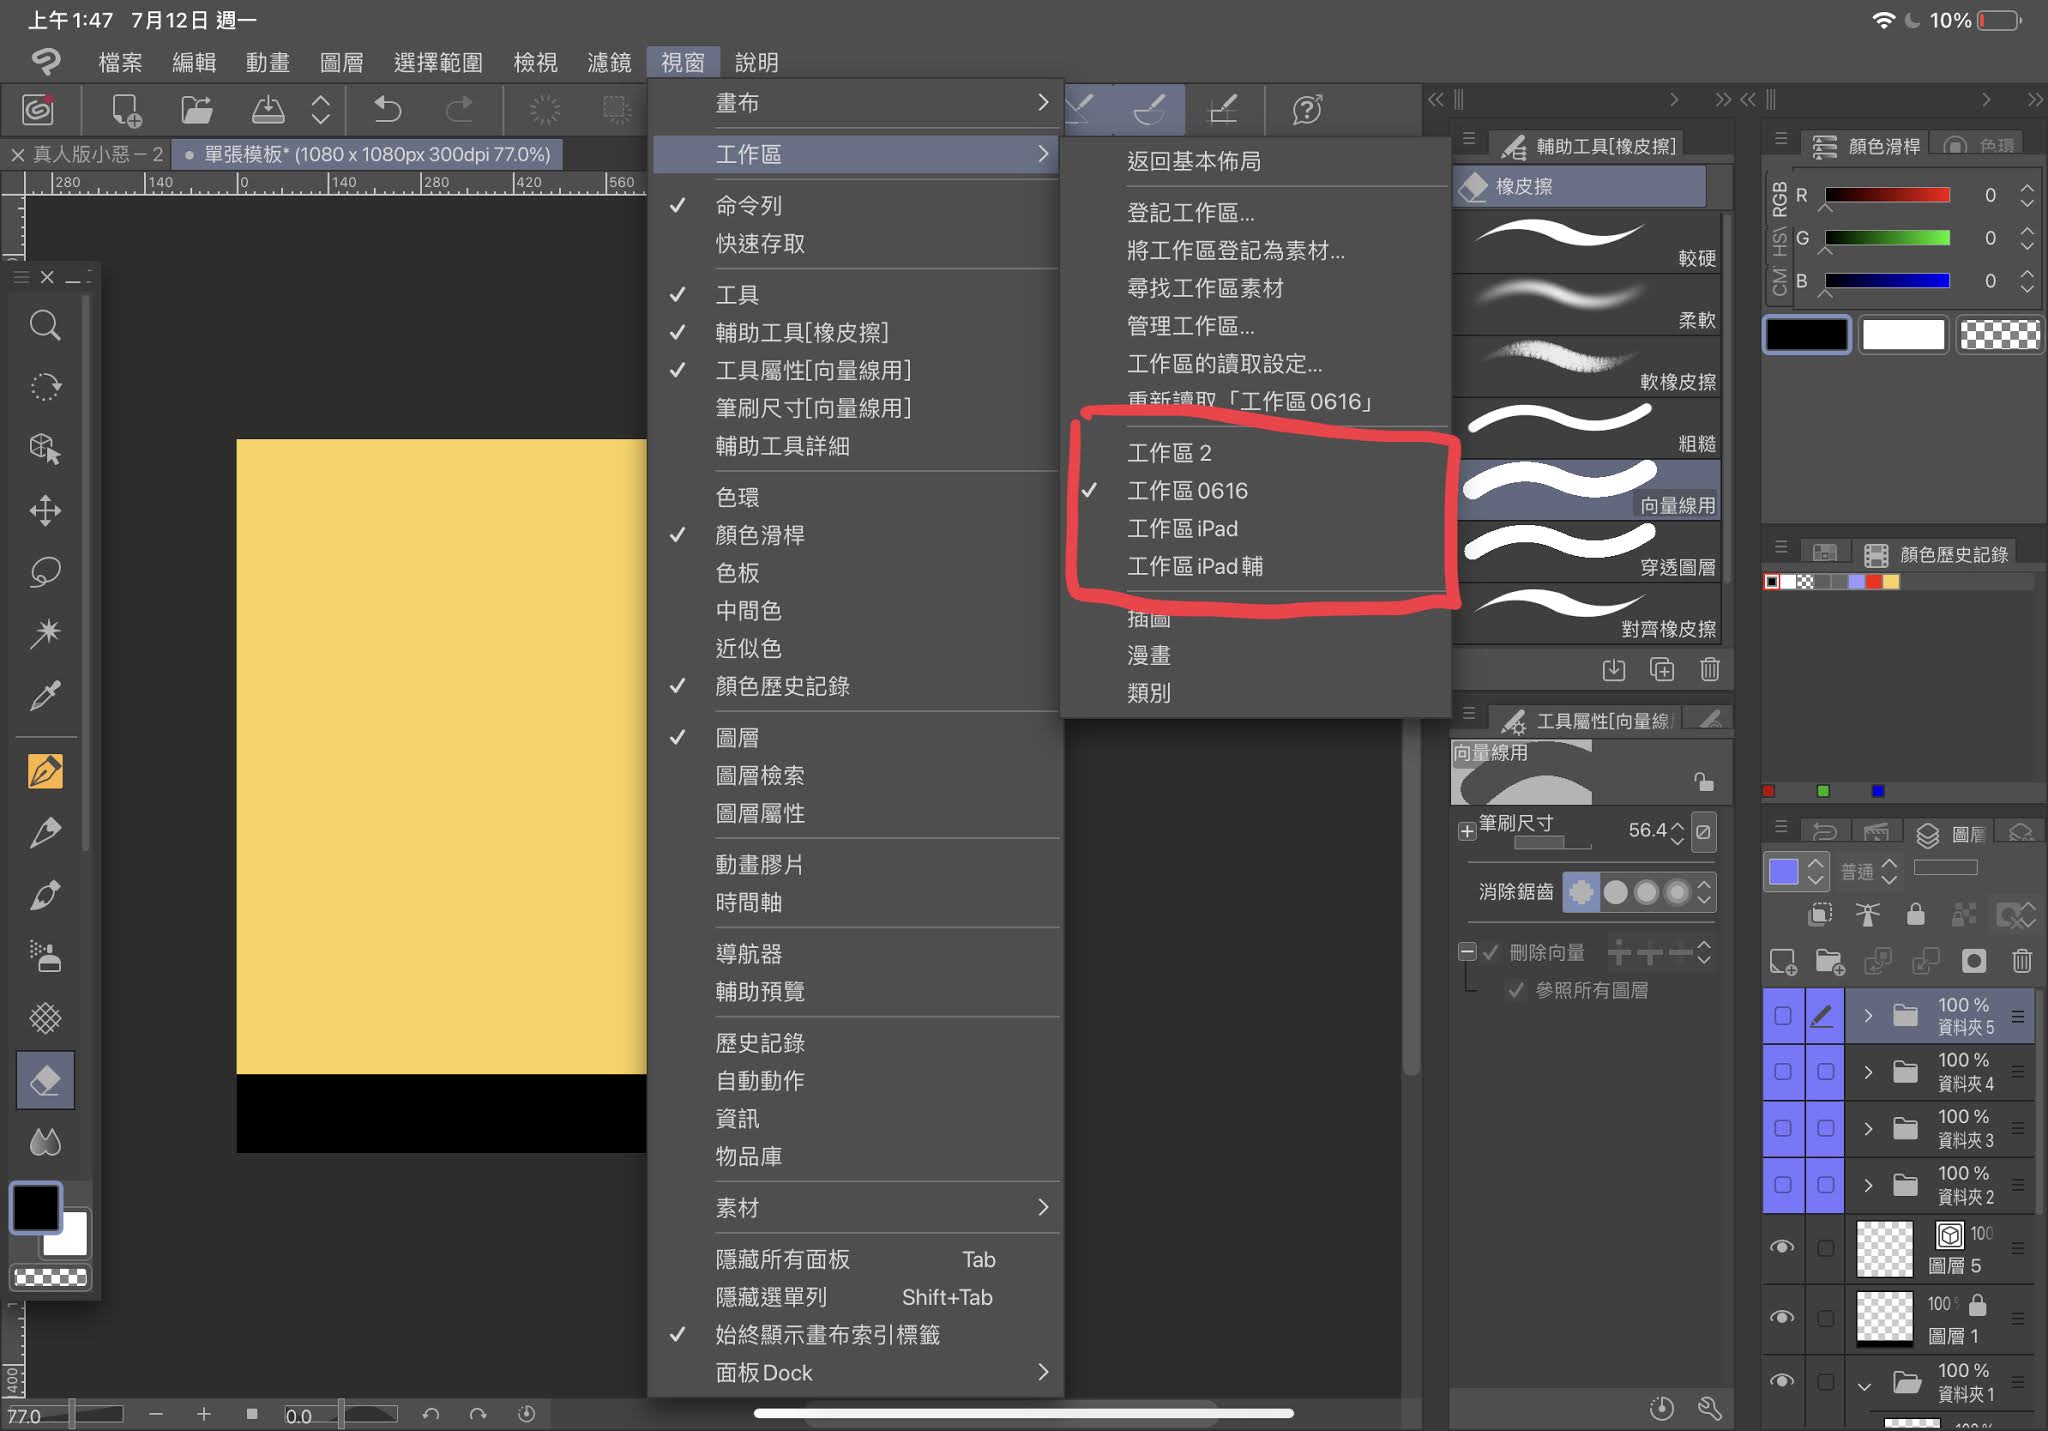The width and height of the screenshot is (2048, 1431).
Task: Select the Move layer tool
Action: (45, 510)
